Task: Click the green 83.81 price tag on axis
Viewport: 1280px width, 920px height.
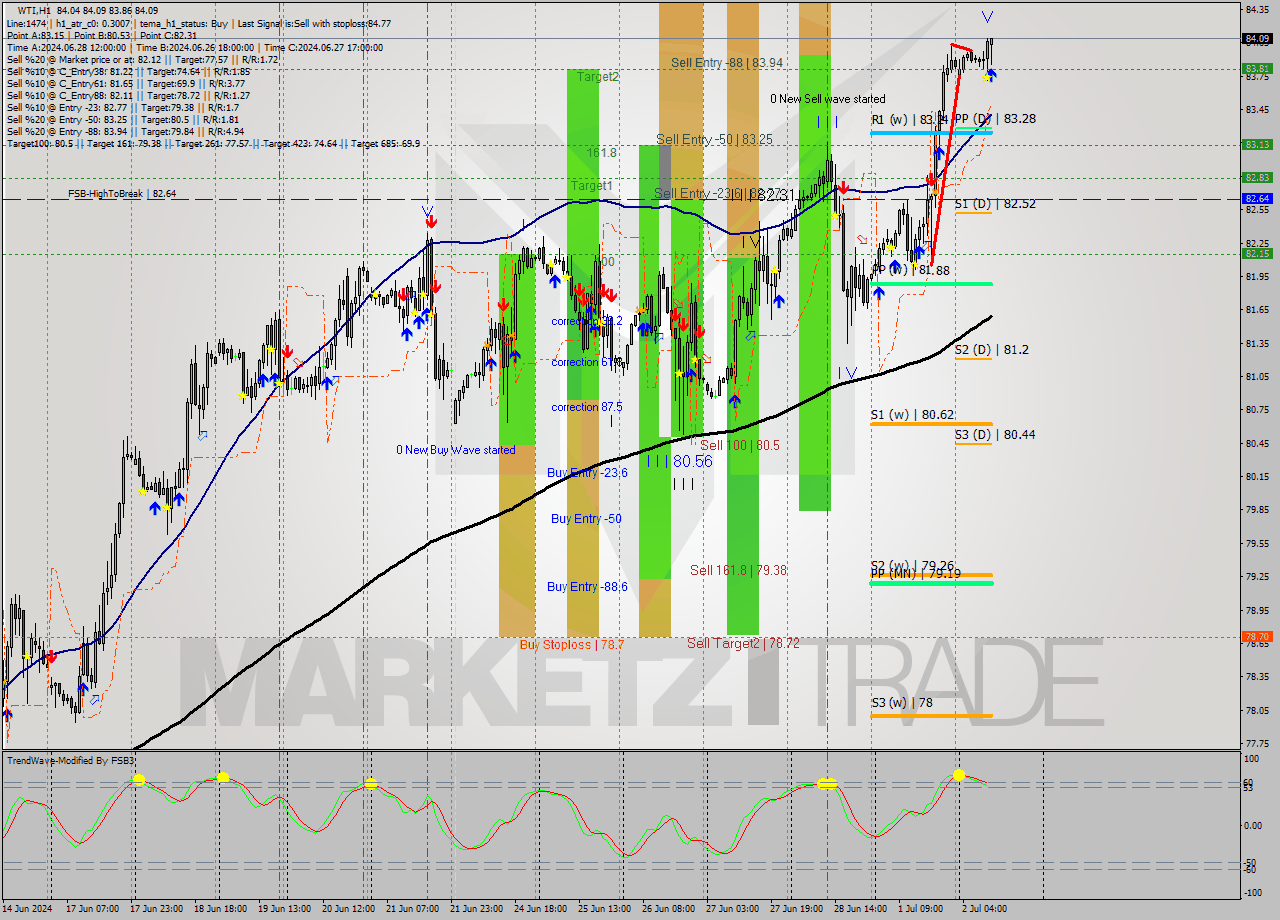Action: coord(1256,69)
